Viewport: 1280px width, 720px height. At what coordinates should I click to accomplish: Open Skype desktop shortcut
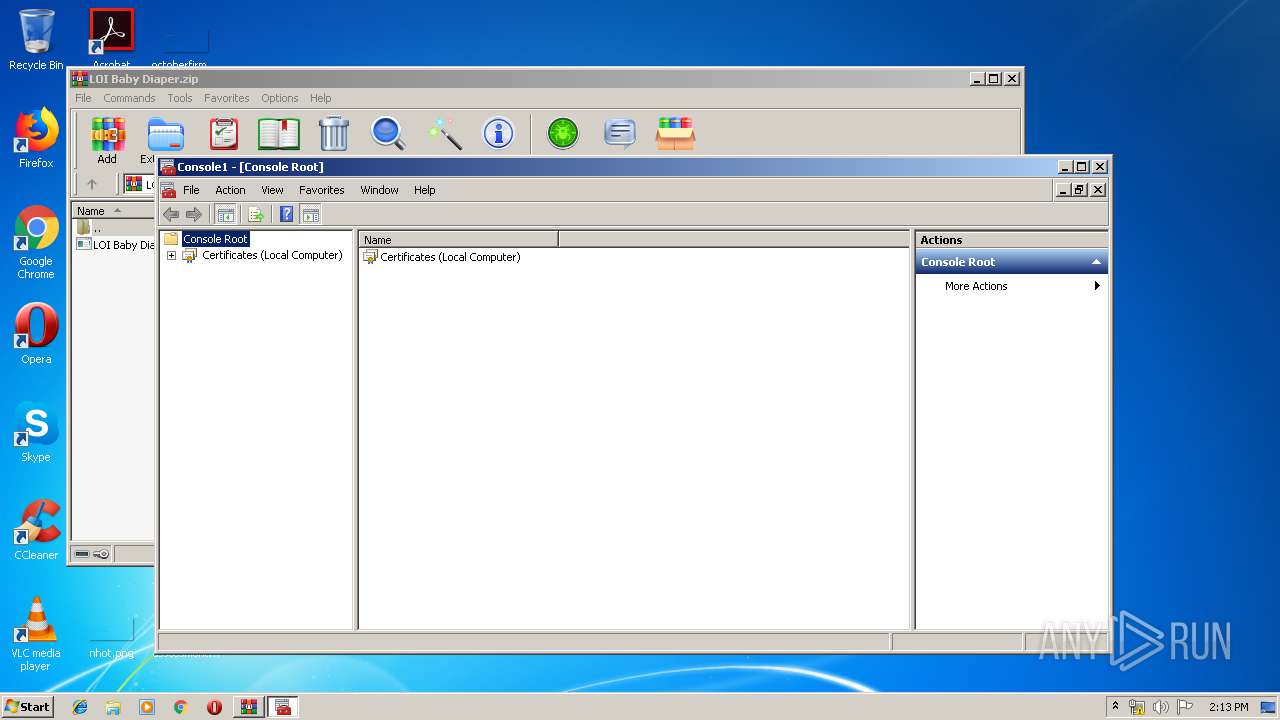pos(36,432)
